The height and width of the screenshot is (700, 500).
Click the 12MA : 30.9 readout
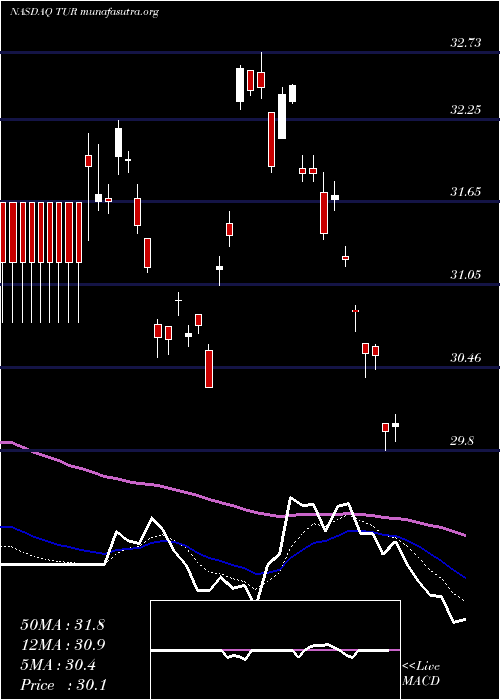62,645
